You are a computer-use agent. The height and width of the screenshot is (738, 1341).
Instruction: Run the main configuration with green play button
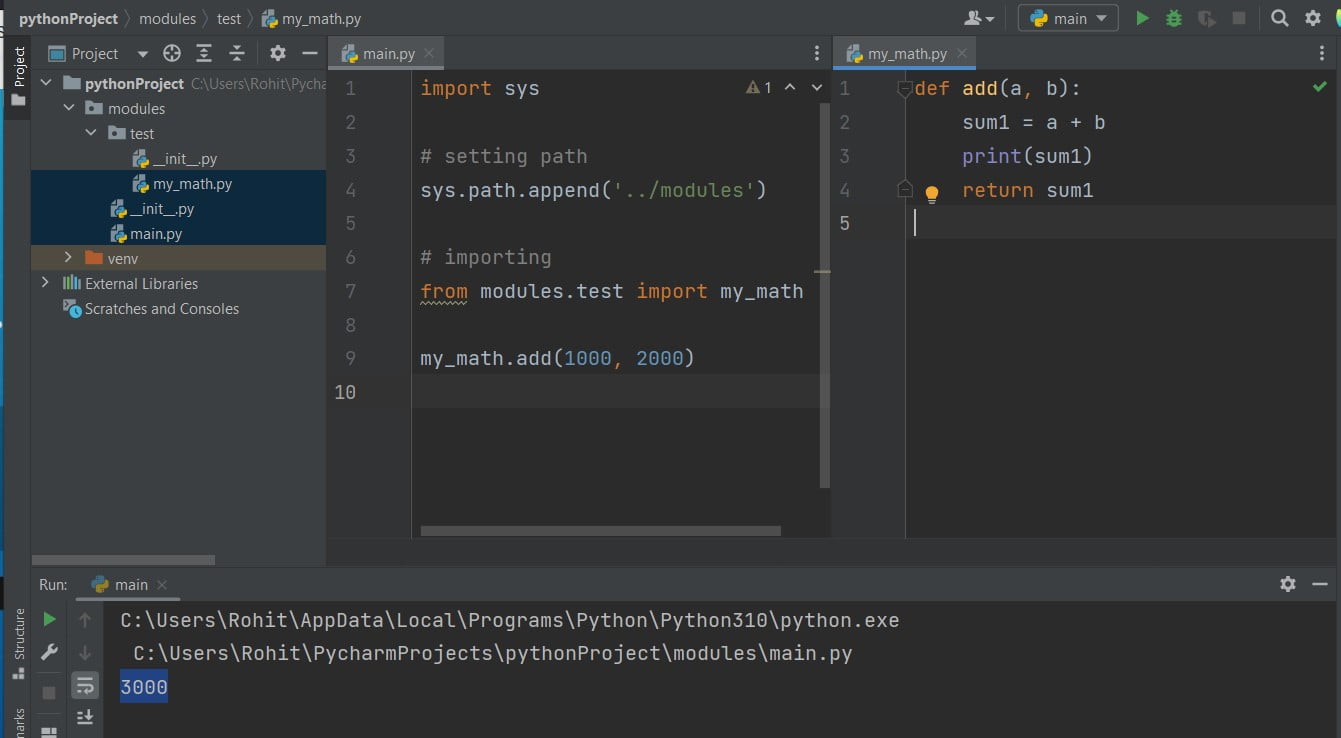1141,17
